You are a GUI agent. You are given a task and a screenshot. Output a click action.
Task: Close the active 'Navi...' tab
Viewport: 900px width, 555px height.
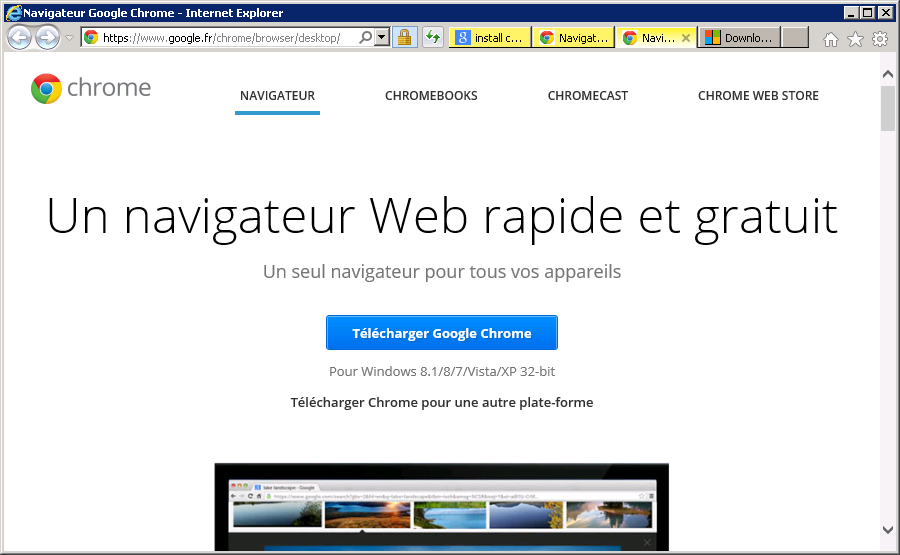(x=686, y=38)
